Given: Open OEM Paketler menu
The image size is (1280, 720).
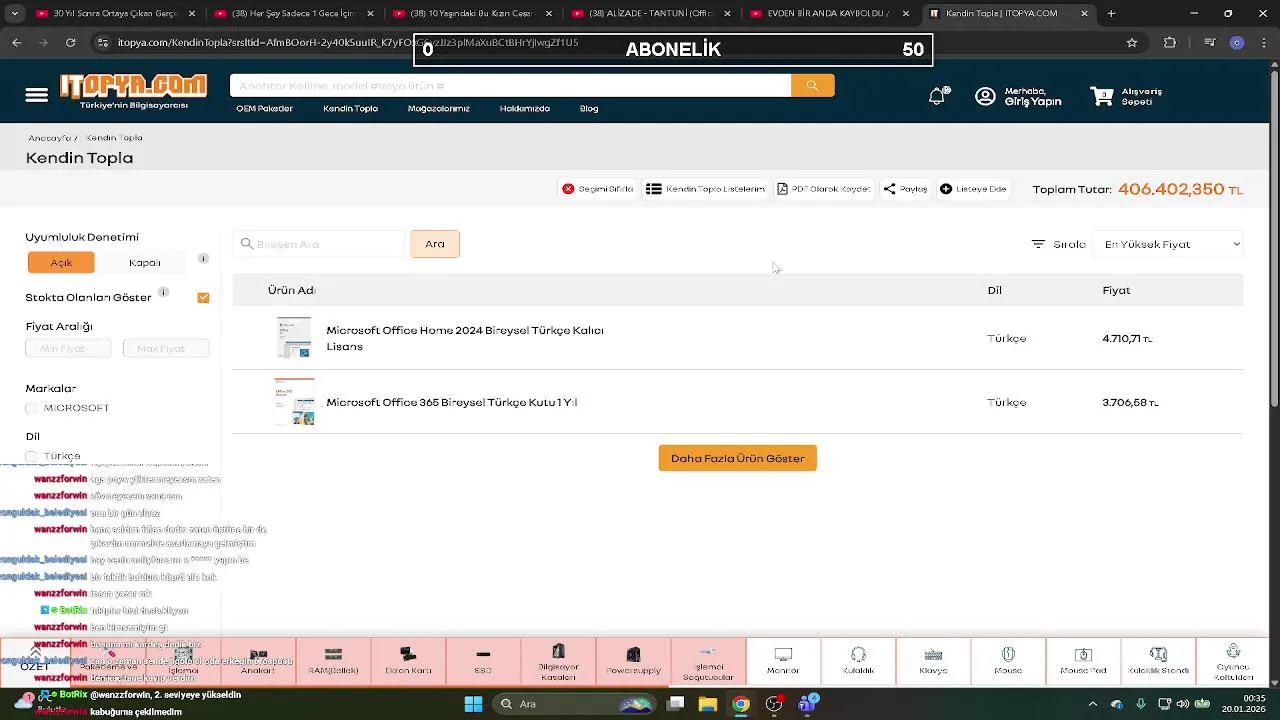Looking at the screenshot, I should (x=264, y=108).
